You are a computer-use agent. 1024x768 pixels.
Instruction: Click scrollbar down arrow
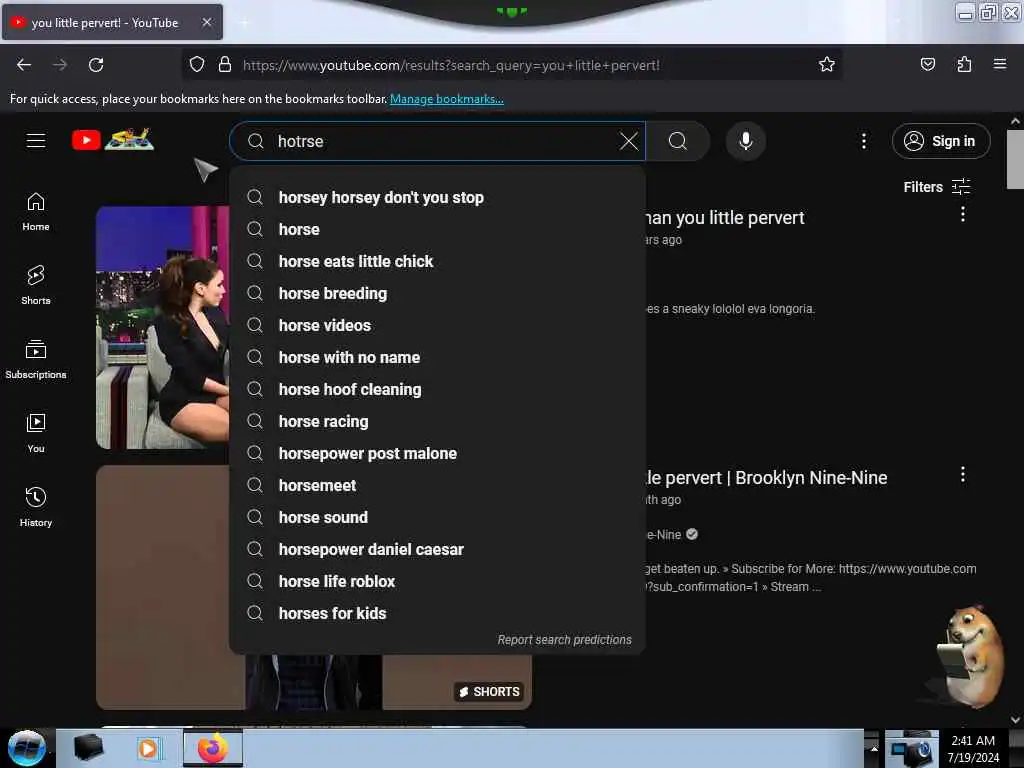1014,720
